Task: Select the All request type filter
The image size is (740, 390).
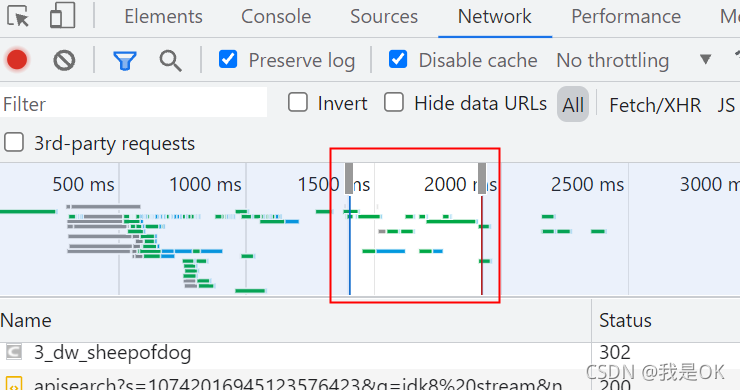Action: tap(573, 104)
